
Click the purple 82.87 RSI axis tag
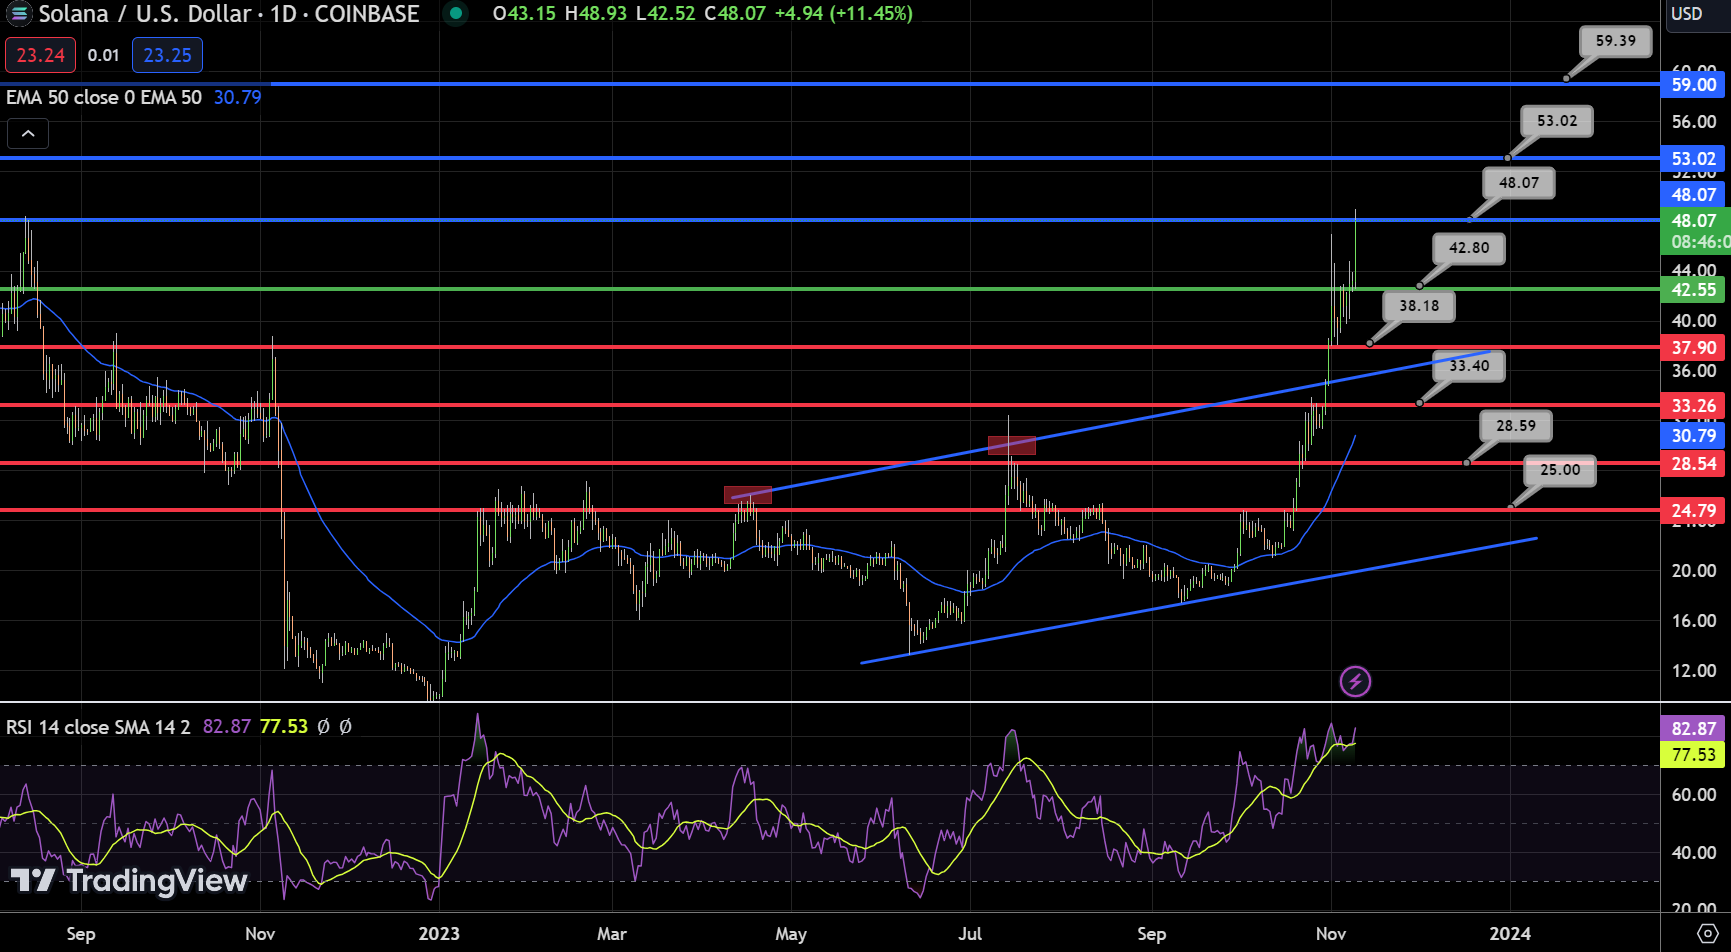[1693, 729]
